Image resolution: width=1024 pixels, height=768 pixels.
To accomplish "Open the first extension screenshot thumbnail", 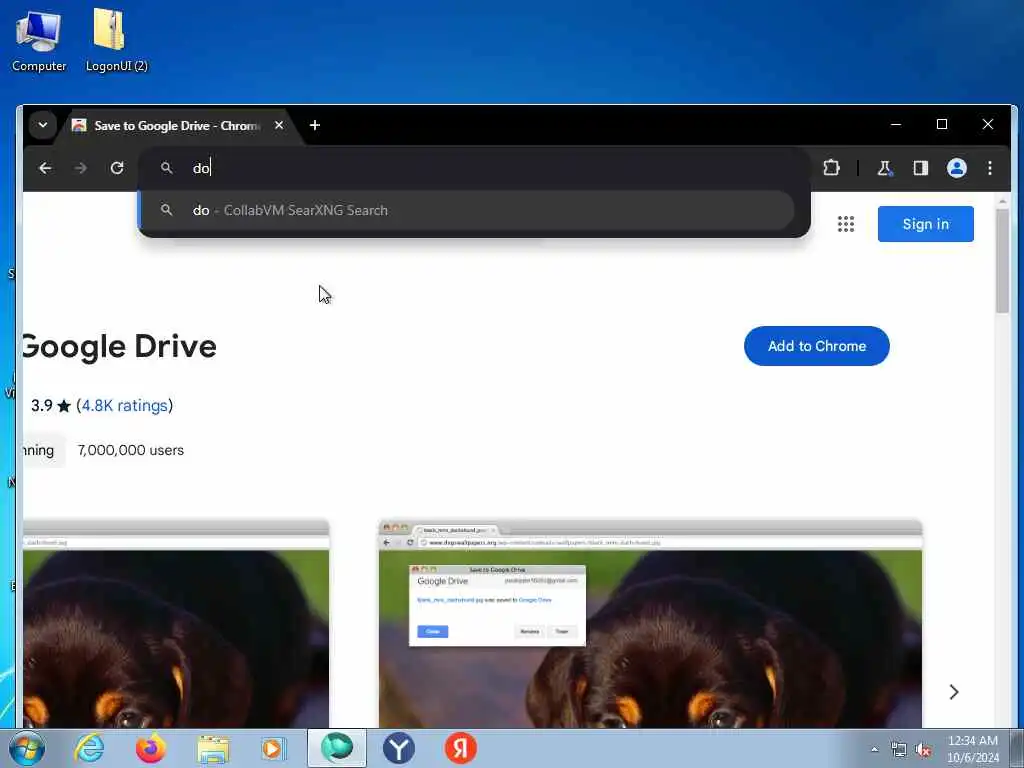I will [x=176, y=624].
